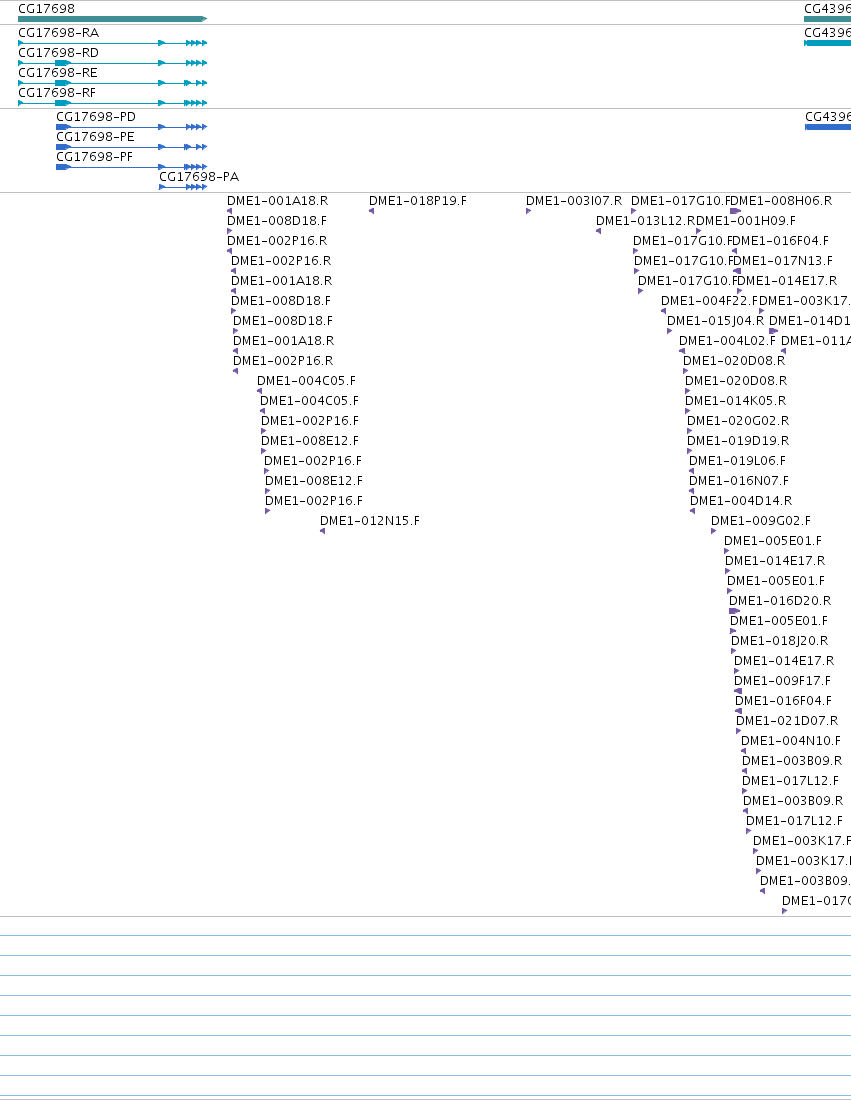Open read DME1-014K05.R
Screen dimensions: 851x1100
(735, 401)
